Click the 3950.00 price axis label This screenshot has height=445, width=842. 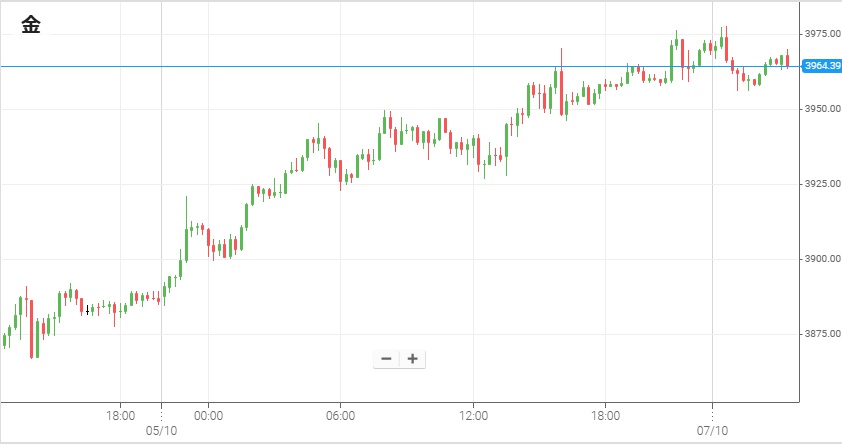pyautogui.click(x=820, y=109)
